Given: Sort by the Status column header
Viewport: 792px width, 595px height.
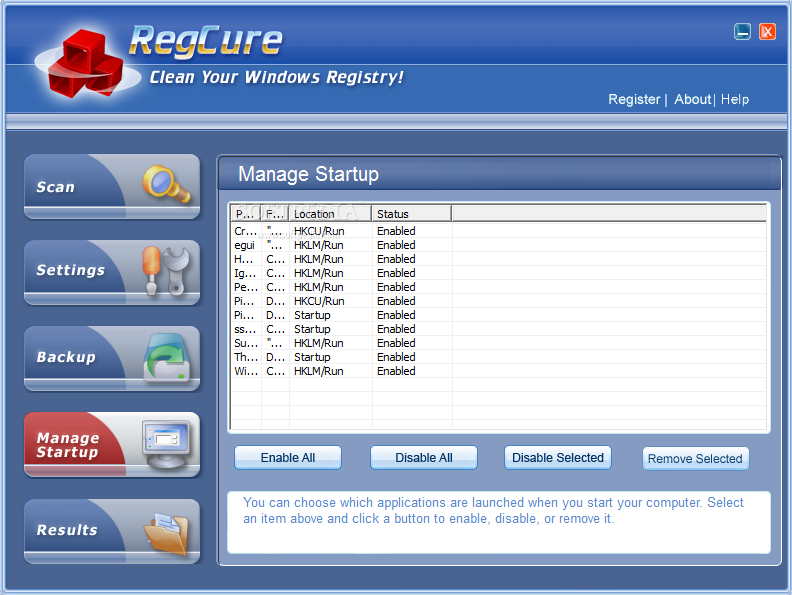Looking at the screenshot, I should 412,214.
